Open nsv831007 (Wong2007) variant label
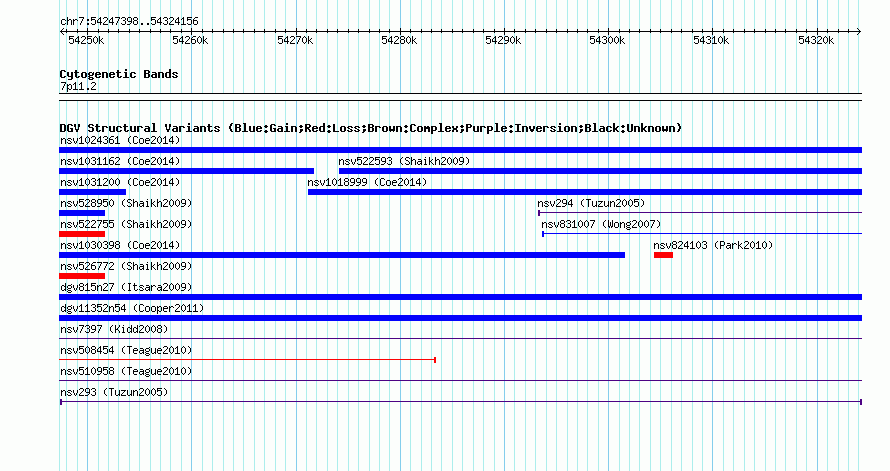The image size is (890, 471). (x=601, y=224)
